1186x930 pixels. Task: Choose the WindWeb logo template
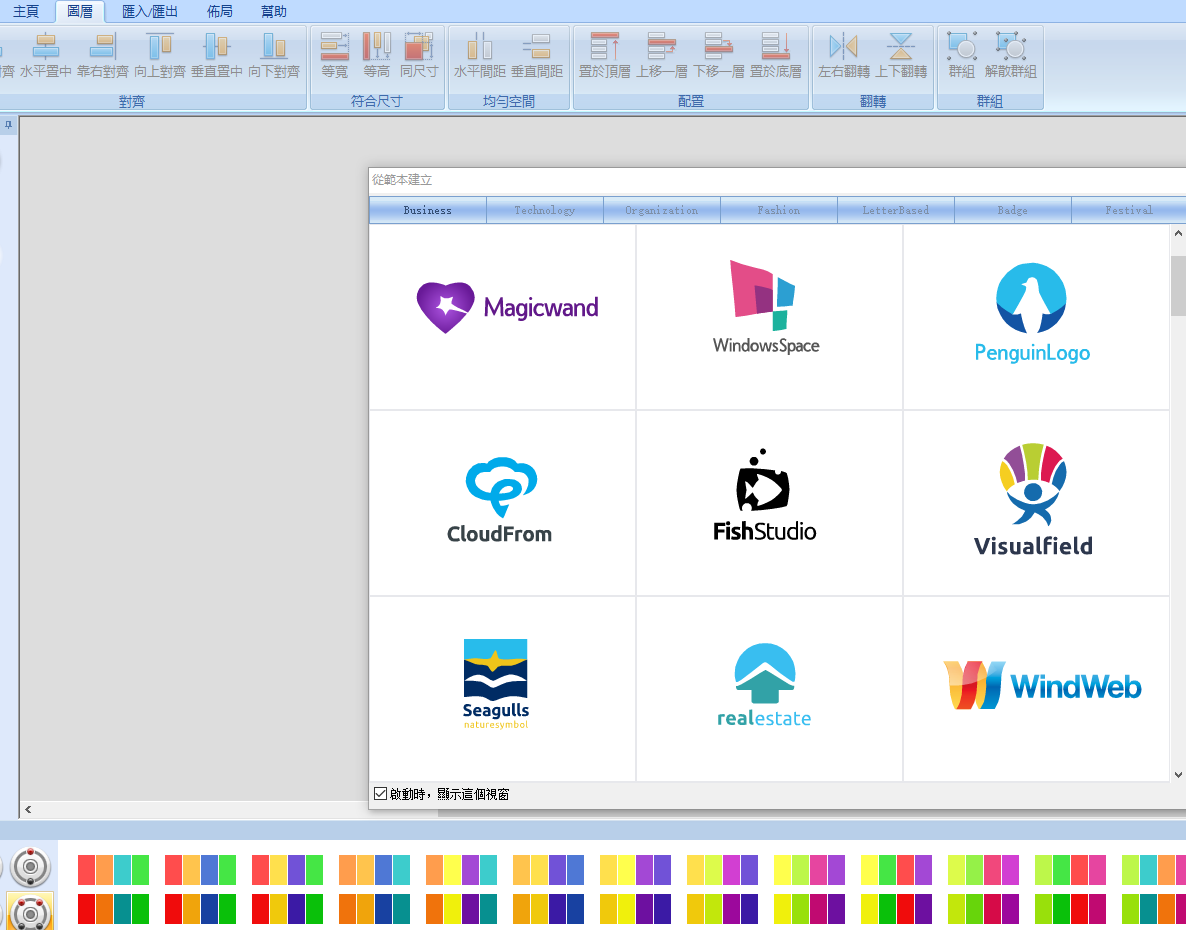pos(1036,688)
